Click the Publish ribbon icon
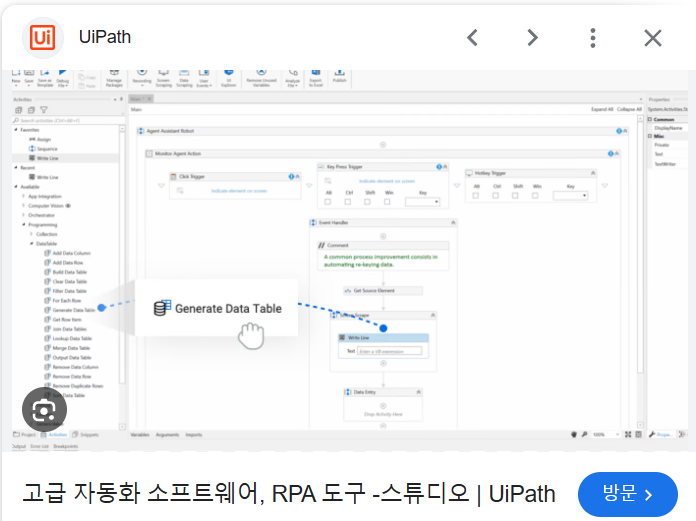This screenshot has width=696, height=521. 340,76
